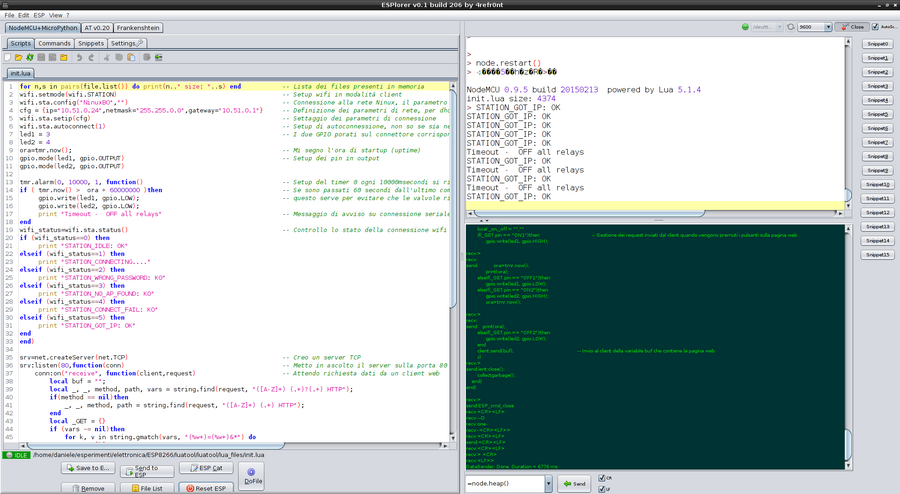This screenshot has width=900, height=494.
Task: Click the Cut scissors icon
Action: (x=108, y=58)
